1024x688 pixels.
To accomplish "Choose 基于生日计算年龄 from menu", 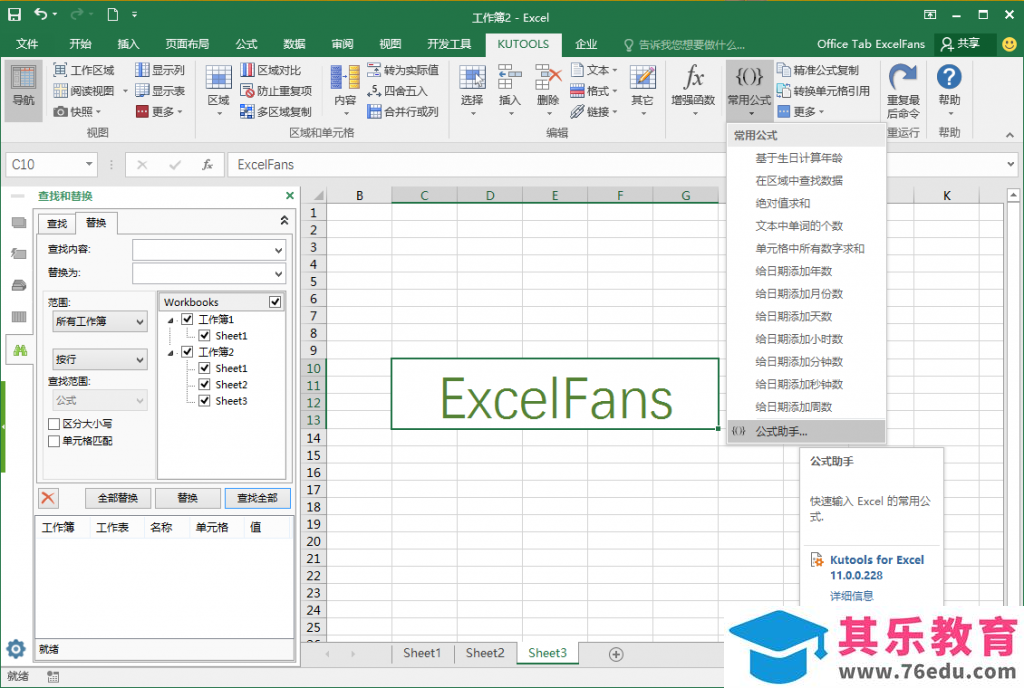I will click(799, 158).
